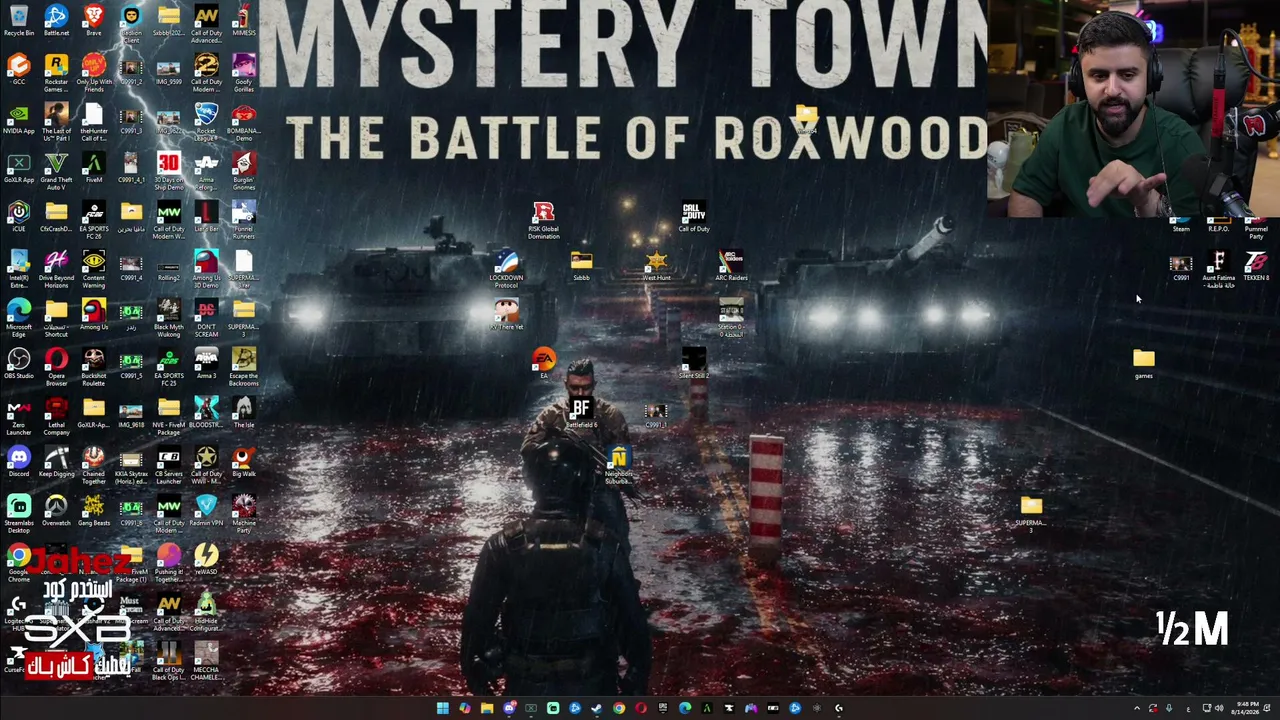Open the GoXLR App desktop shortcut
The width and height of the screenshot is (1280, 720).
pyautogui.click(x=19, y=169)
